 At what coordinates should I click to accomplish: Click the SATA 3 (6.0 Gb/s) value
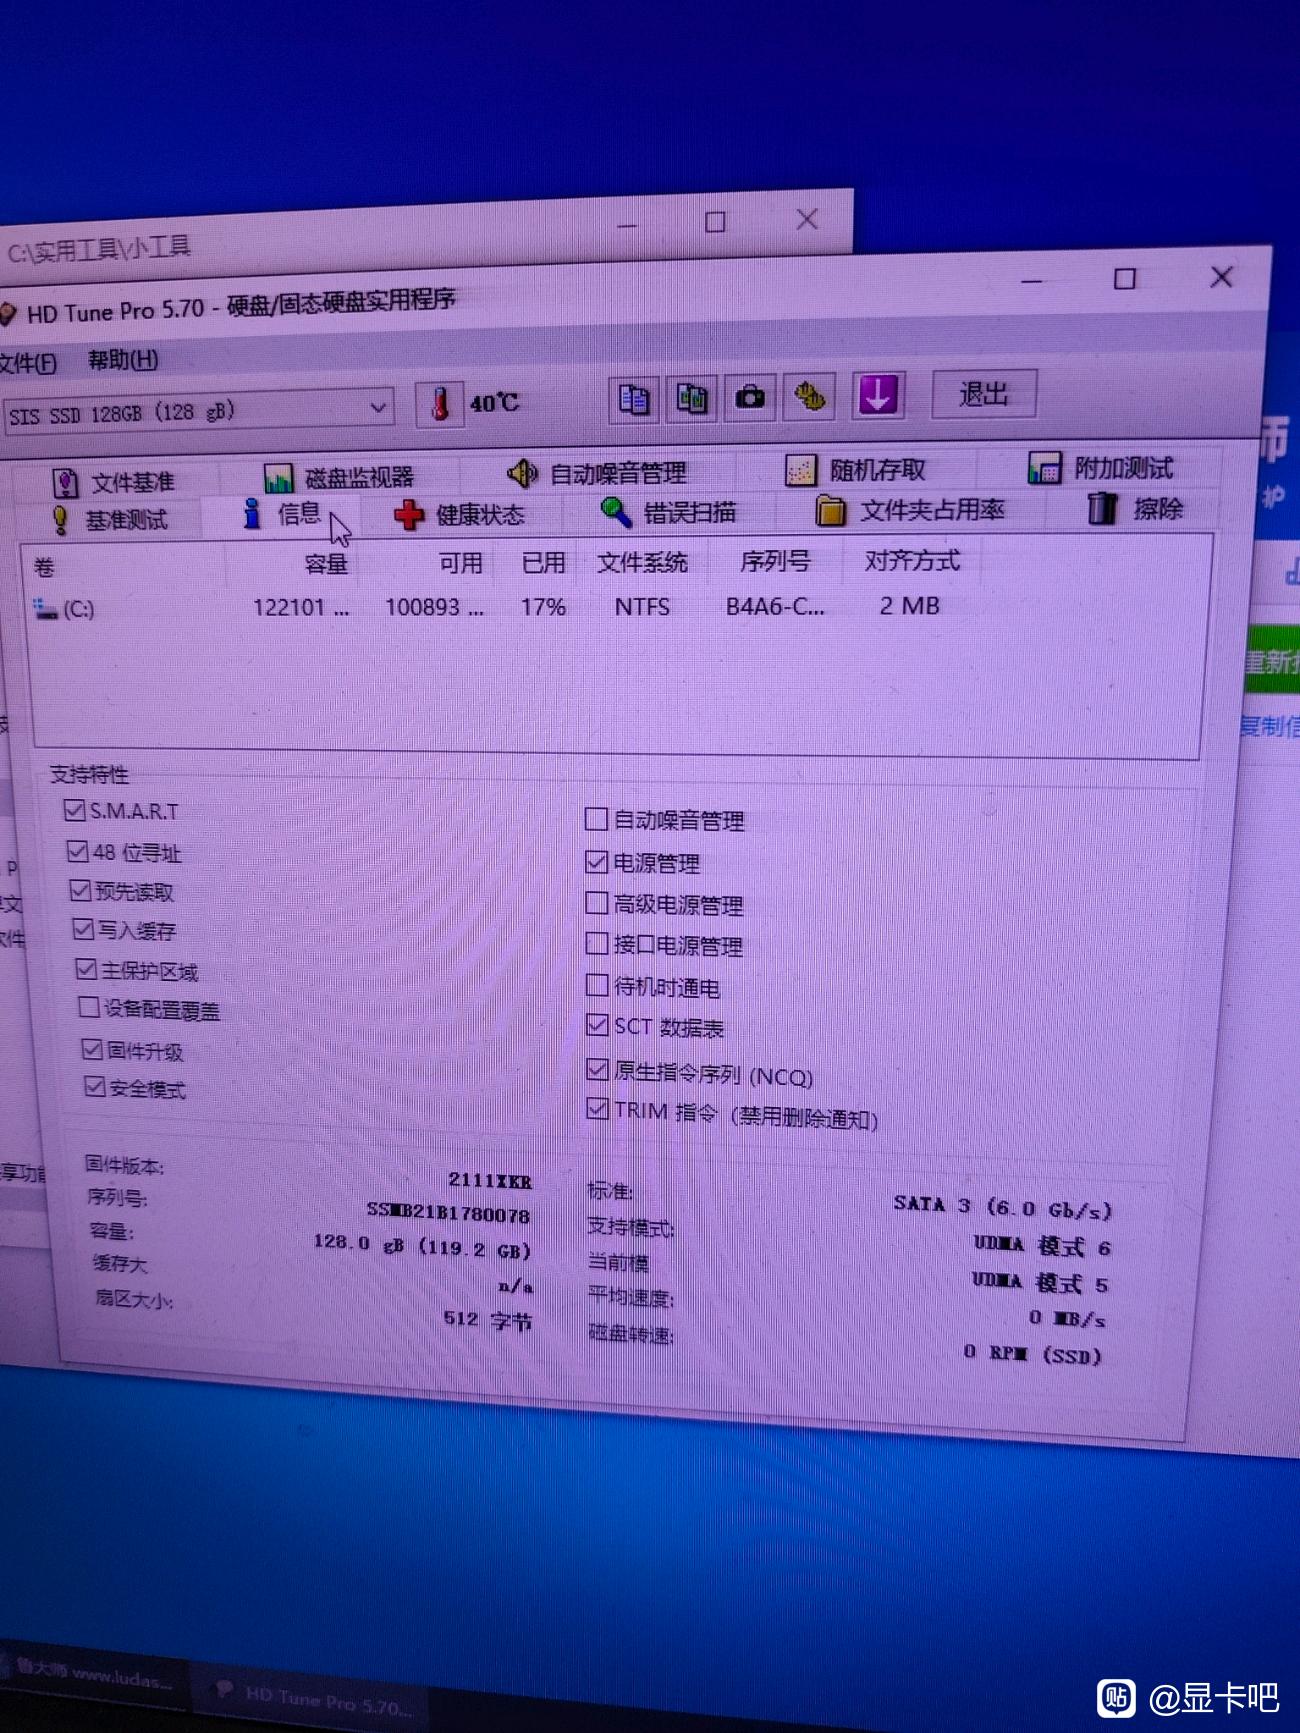coord(1002,1207)
